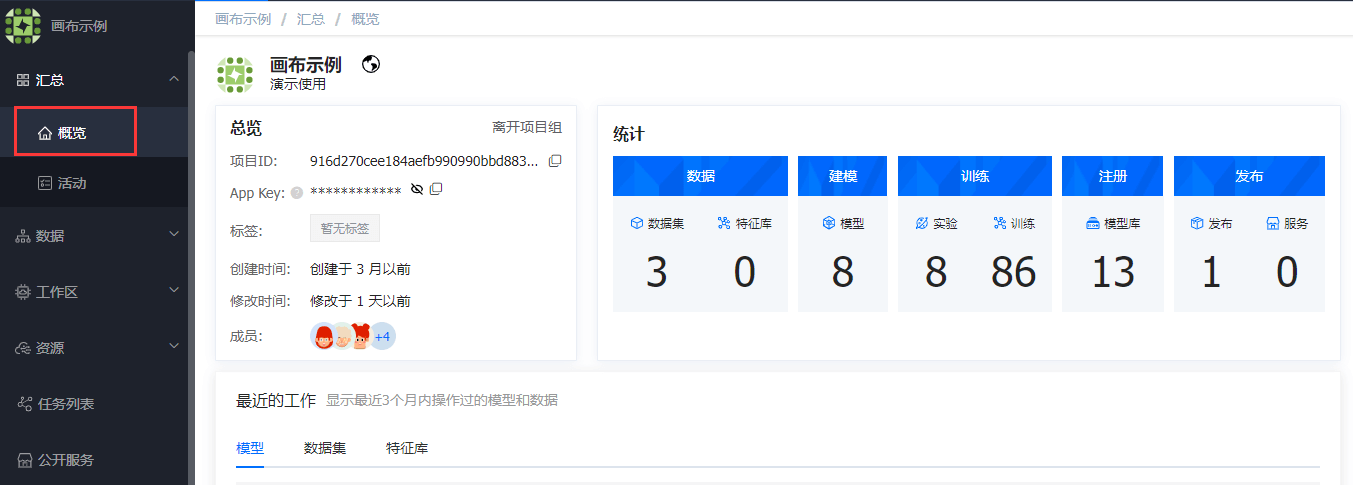1353x485 pixels.
Task: Switch to the 数据集 tab in recent work
Action: coord(325,448)
